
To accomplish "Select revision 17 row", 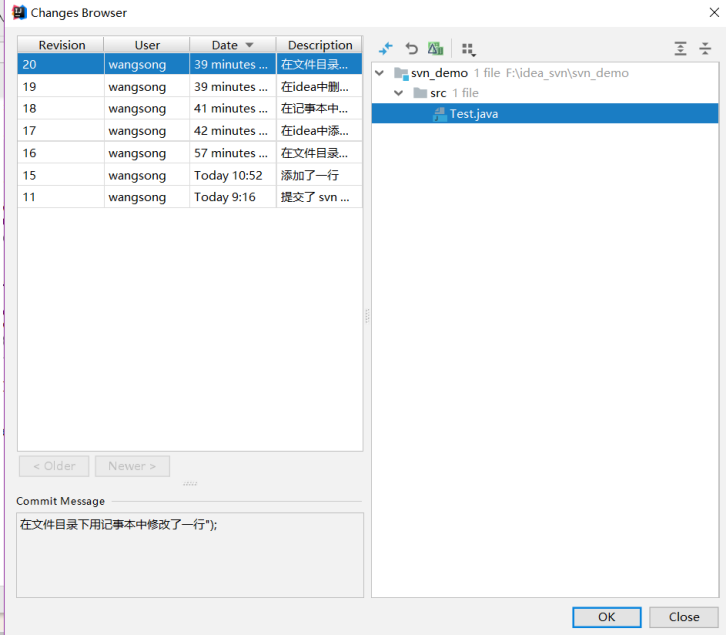I will pyautogui.click(x=190, y=131).
